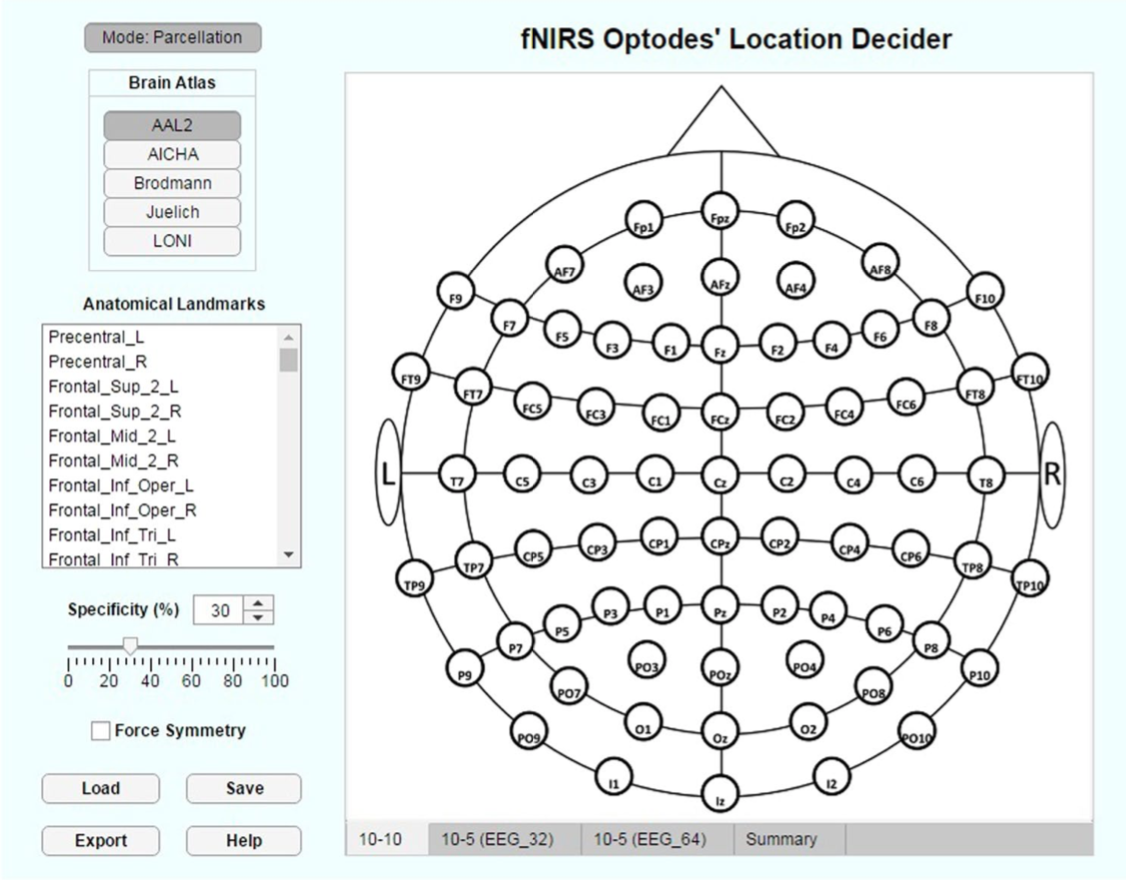This screenshot has width=1126, height=880.
Task: Click the Help button
Action: tap(243, 841)
